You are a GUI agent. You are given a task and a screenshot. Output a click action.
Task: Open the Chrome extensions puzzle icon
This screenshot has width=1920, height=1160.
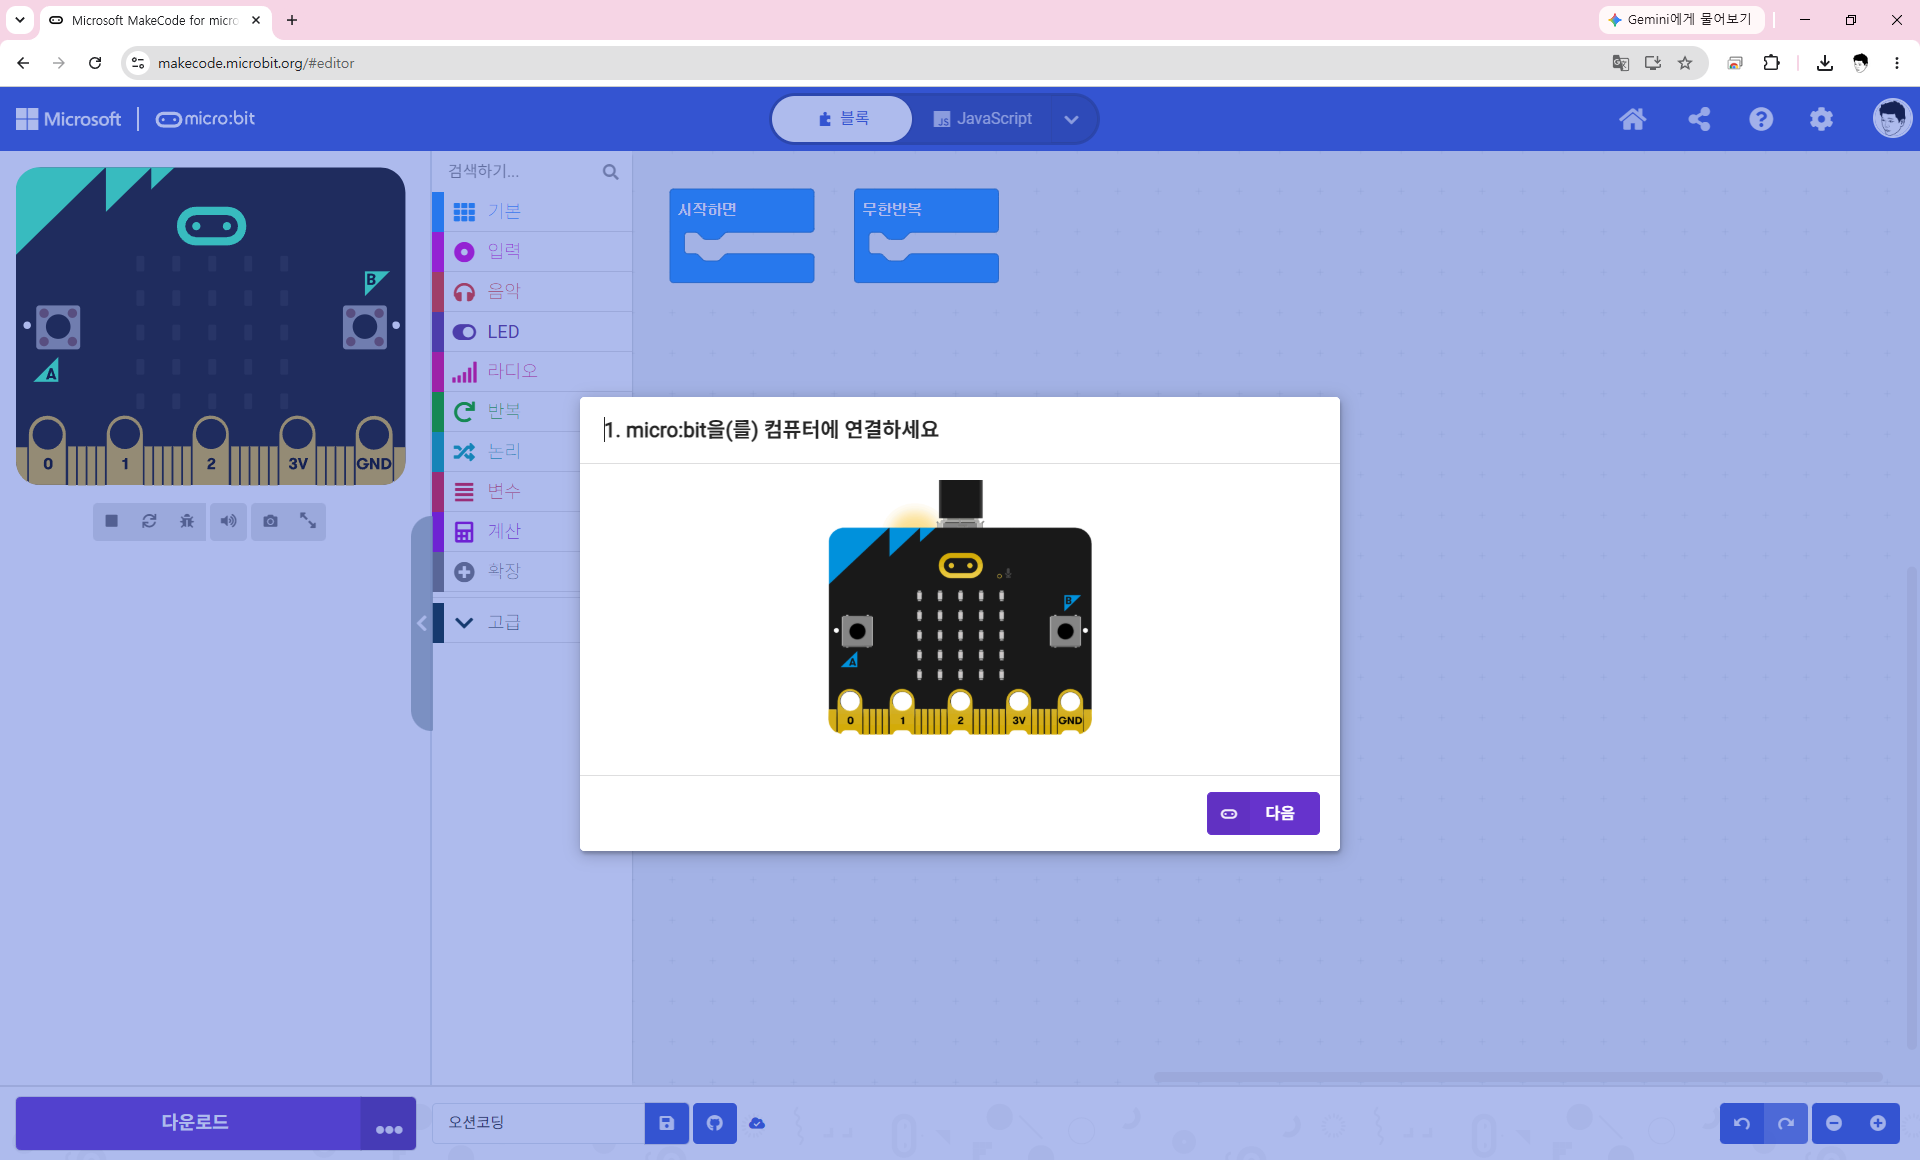coord(1771,63)
